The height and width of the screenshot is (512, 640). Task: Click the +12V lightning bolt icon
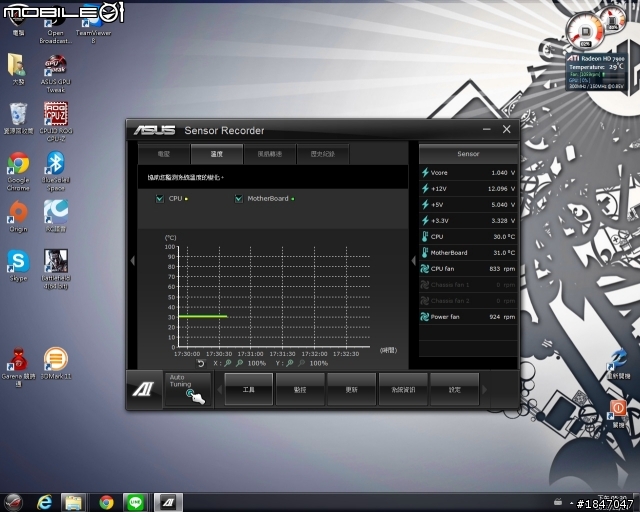[x=425, y=189]
